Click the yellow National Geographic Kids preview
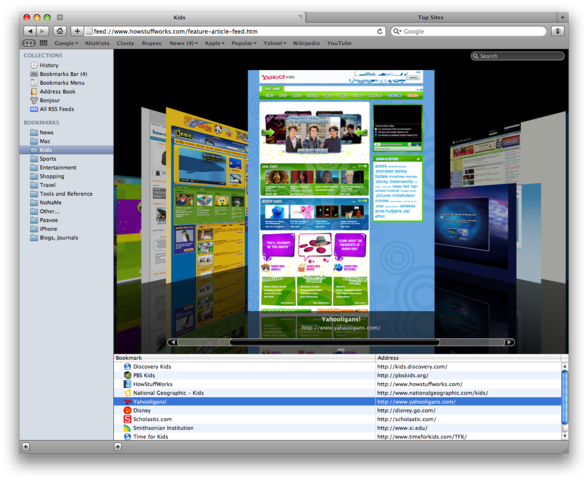This screenshot has height=480, width=588. pos(206,195)
